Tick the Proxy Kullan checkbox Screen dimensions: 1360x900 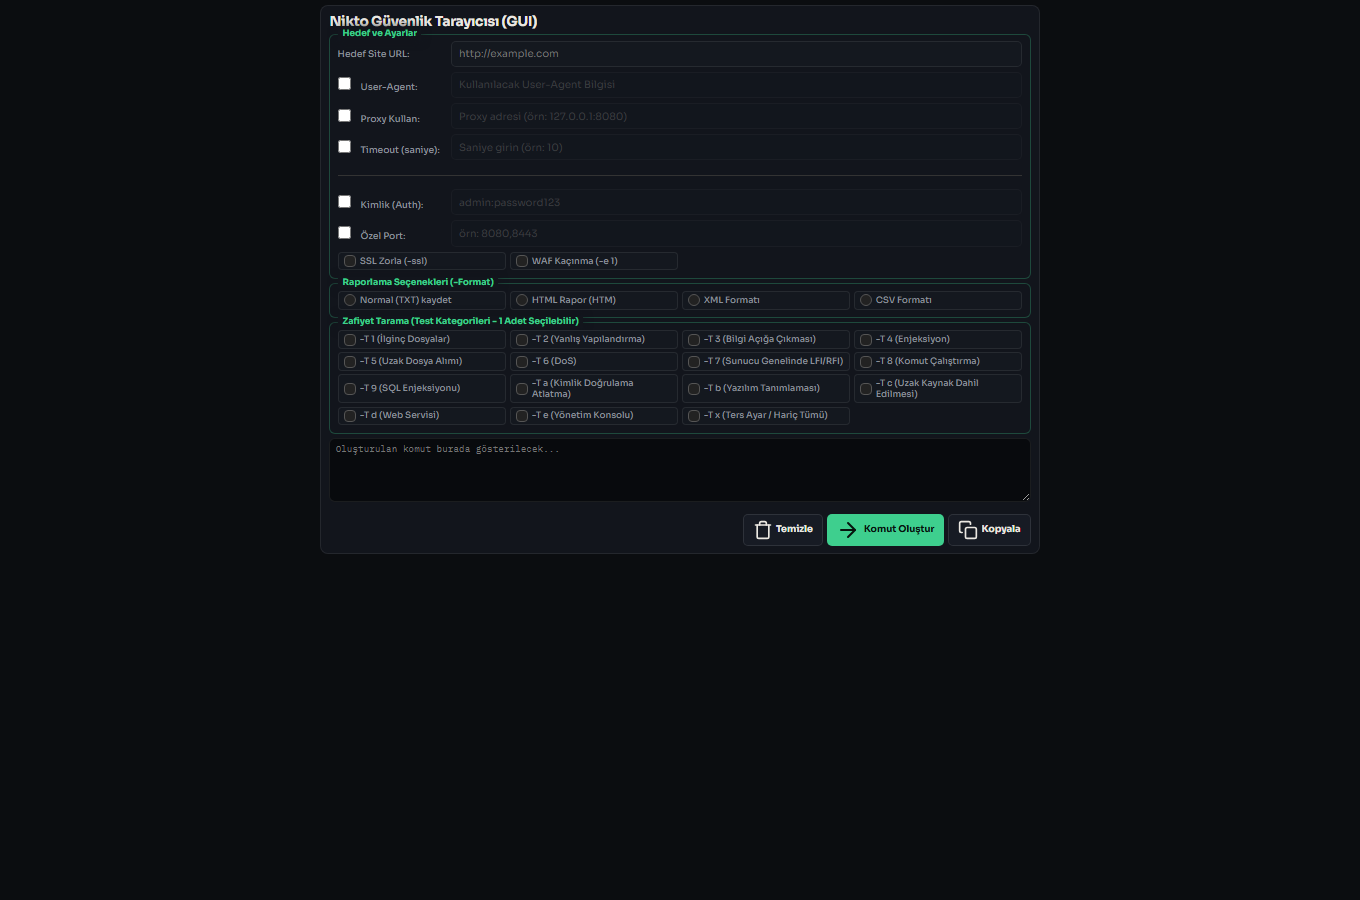344,116
